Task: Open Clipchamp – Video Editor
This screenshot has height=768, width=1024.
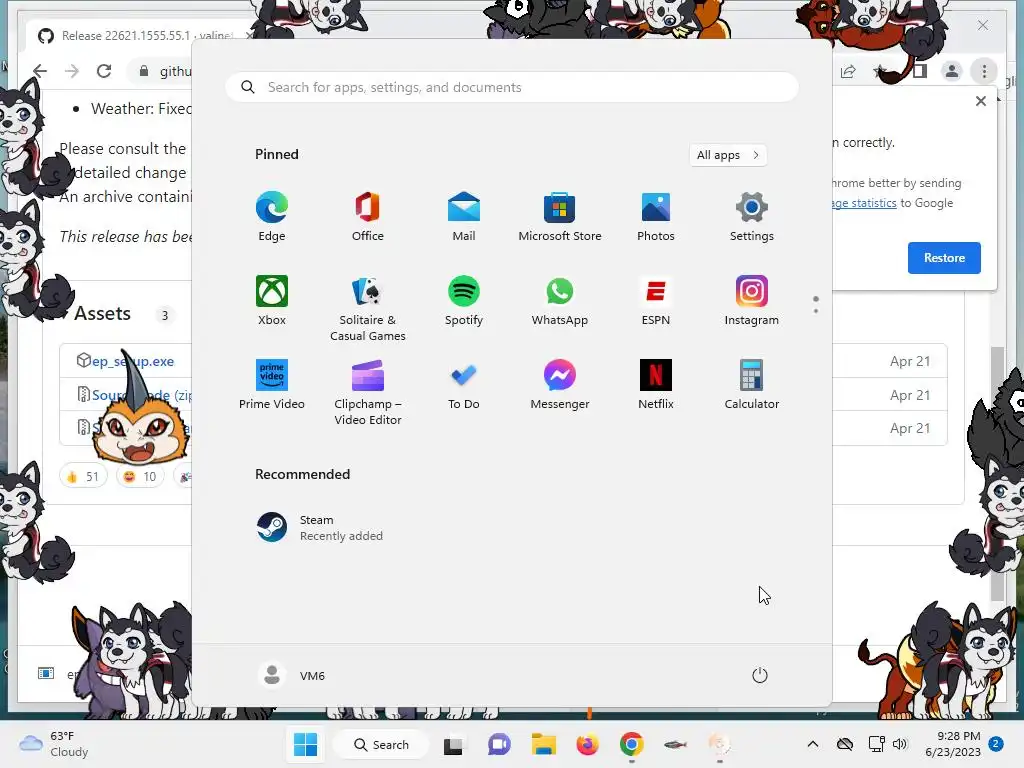Action: [x=368, y=392]
